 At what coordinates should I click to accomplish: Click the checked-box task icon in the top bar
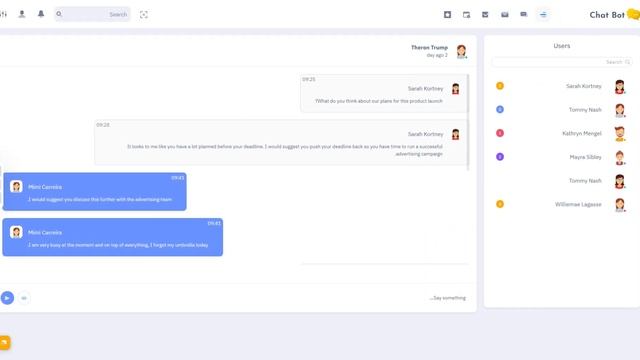485,15
